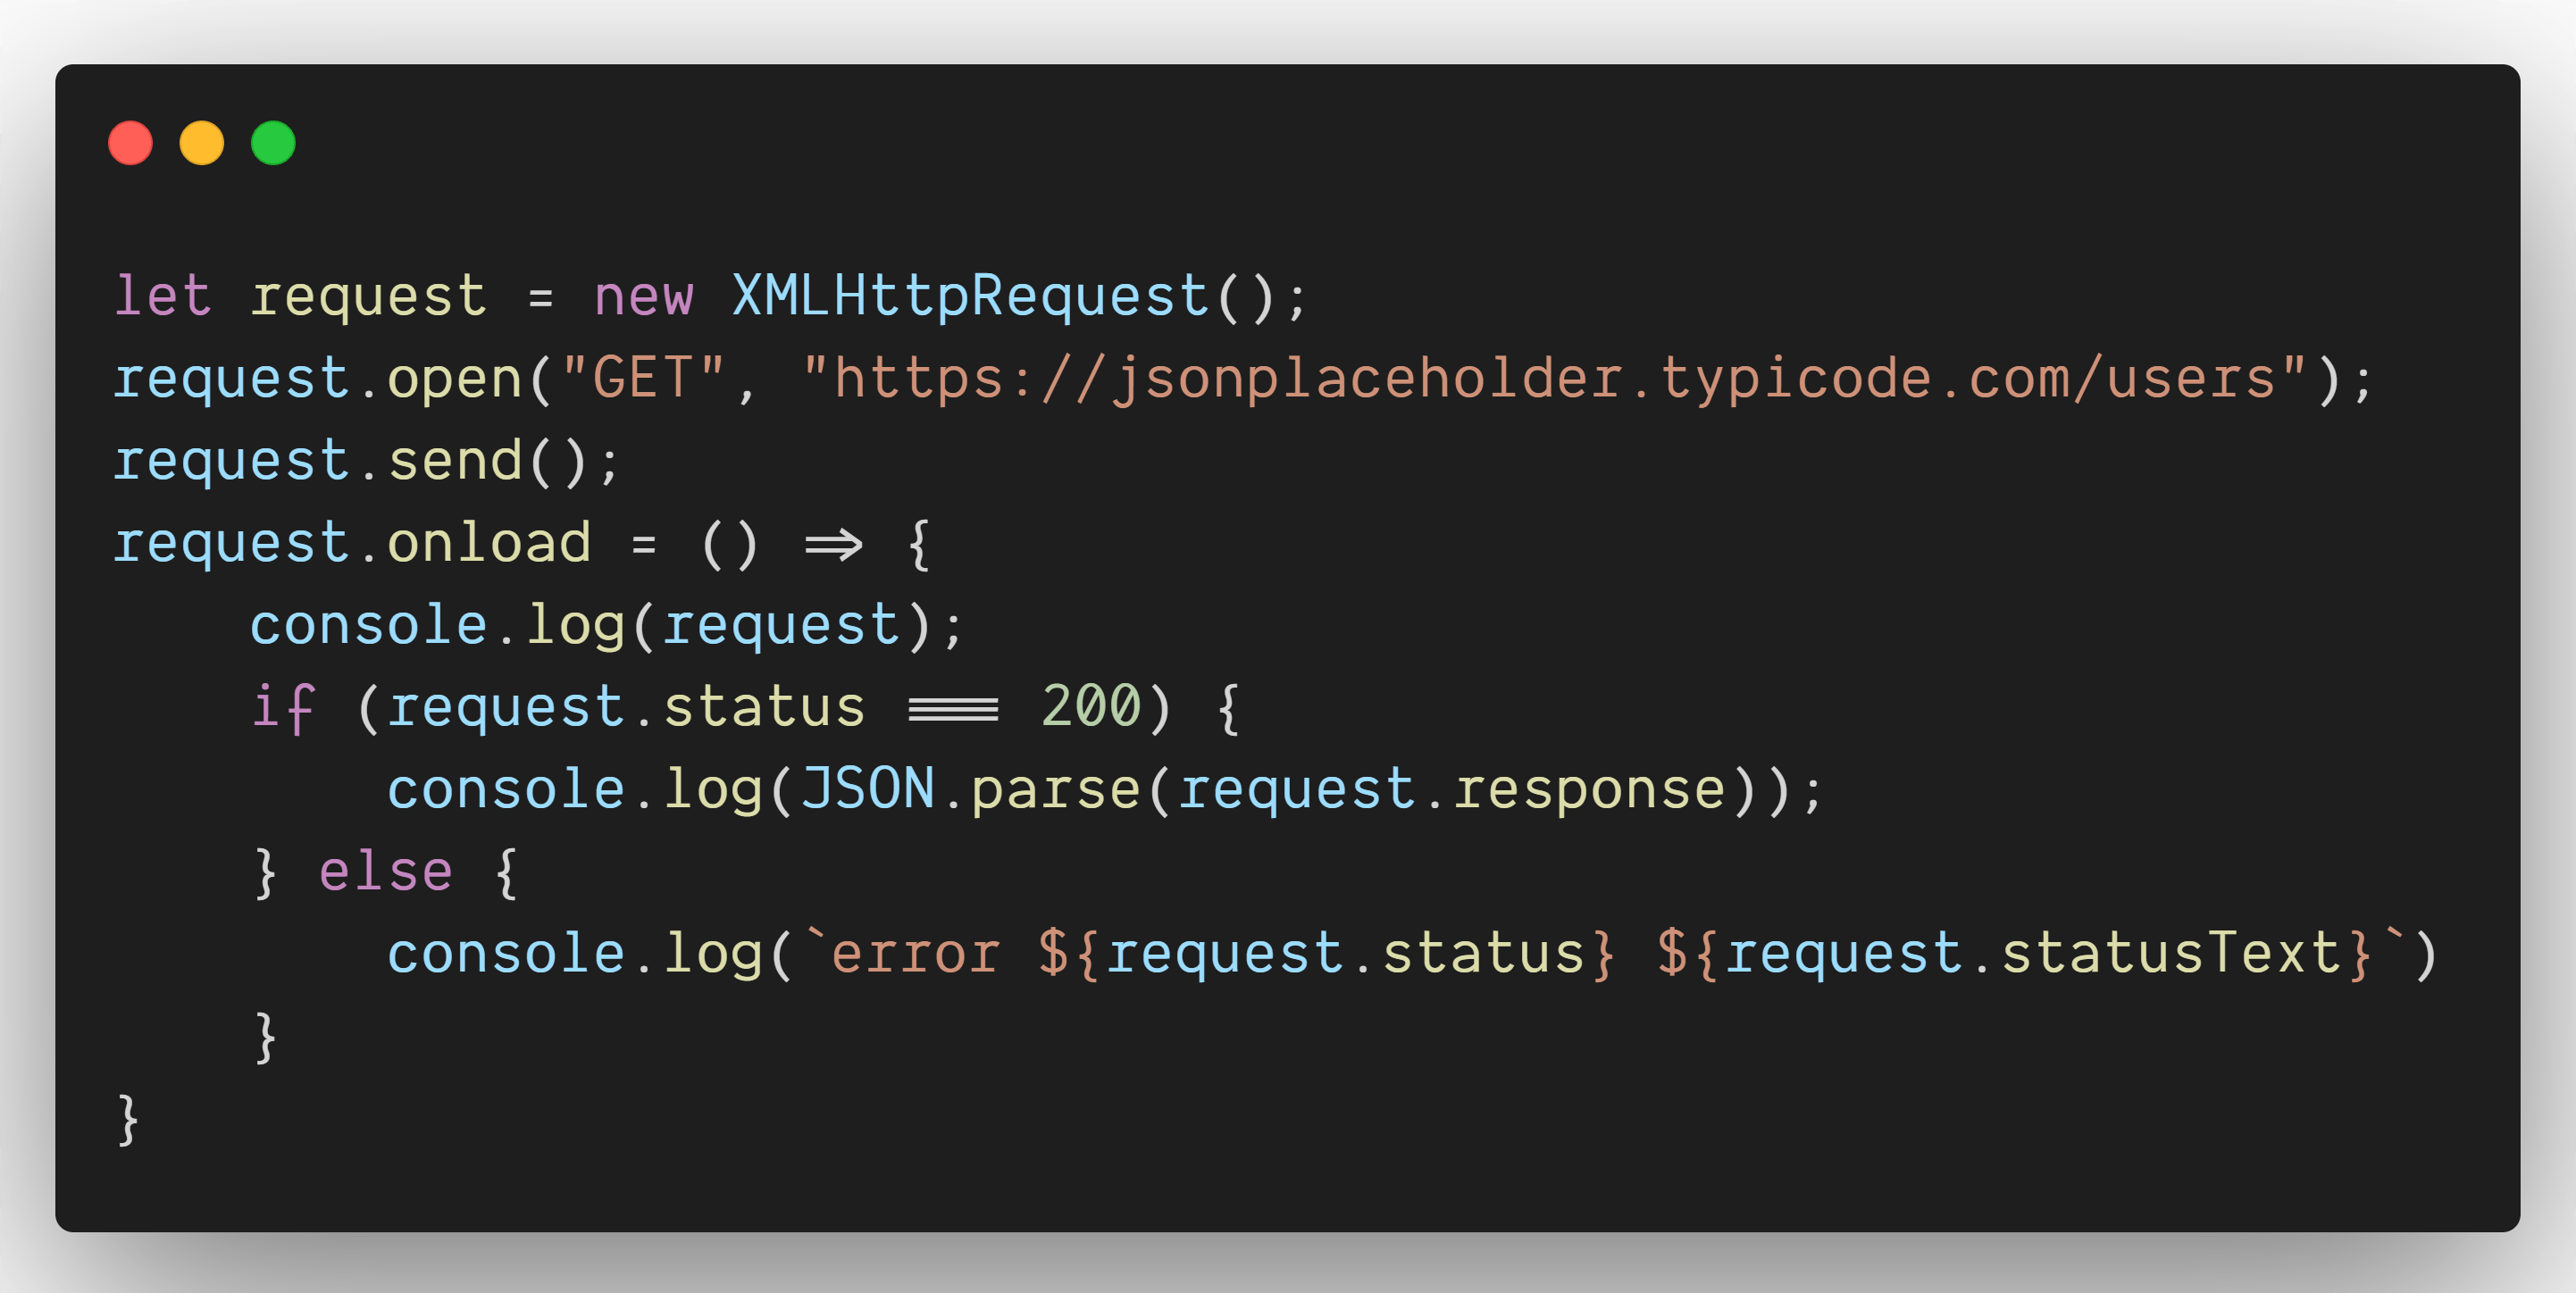Click the if keyword

coord(283,707)
